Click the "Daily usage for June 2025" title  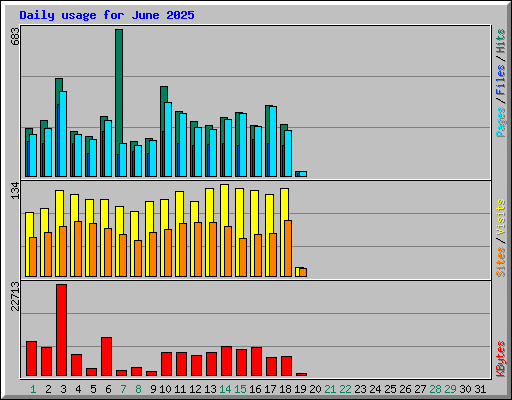(107, 15)
